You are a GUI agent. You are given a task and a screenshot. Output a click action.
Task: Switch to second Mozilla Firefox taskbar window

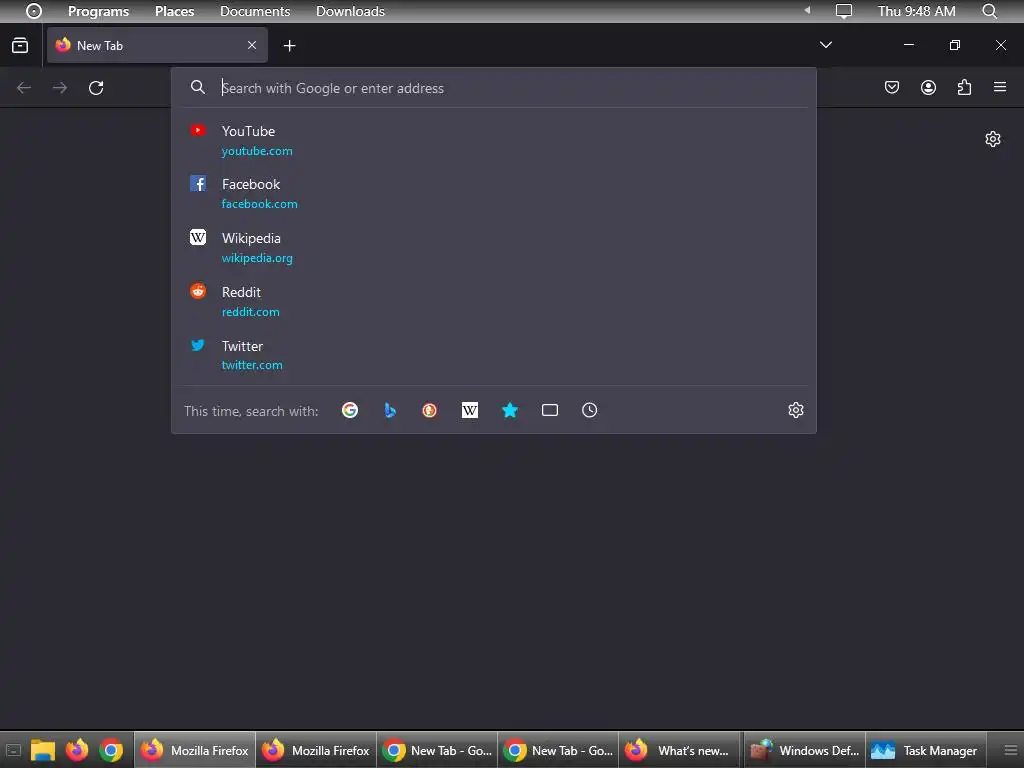315,750
